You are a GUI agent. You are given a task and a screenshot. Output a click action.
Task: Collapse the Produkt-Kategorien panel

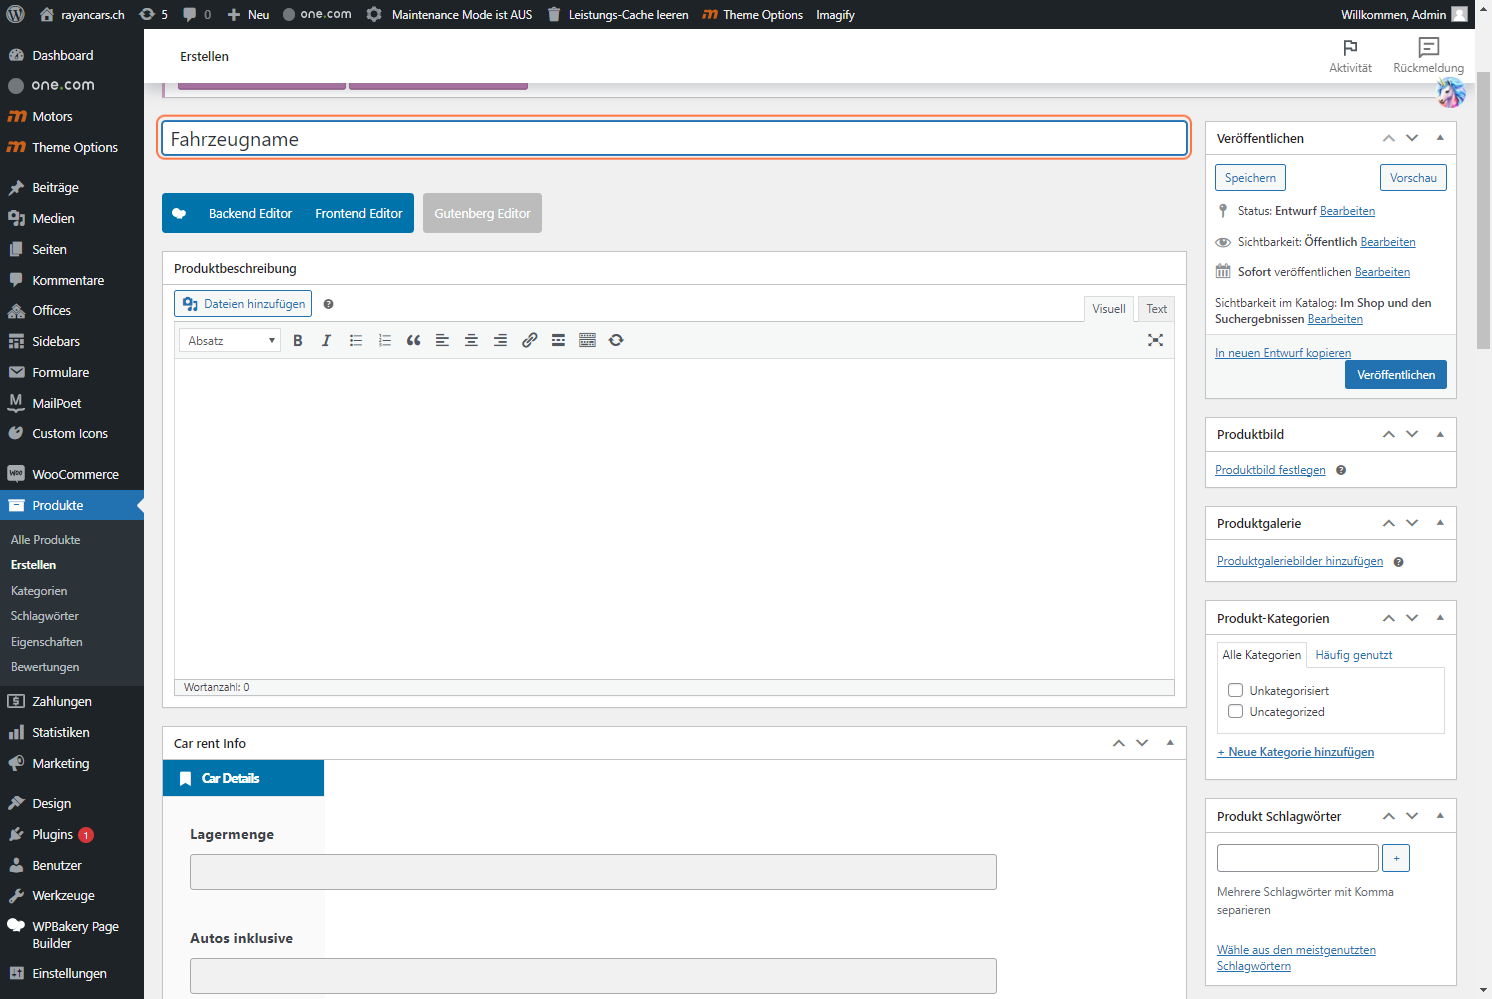click(x=1440, y=618)
